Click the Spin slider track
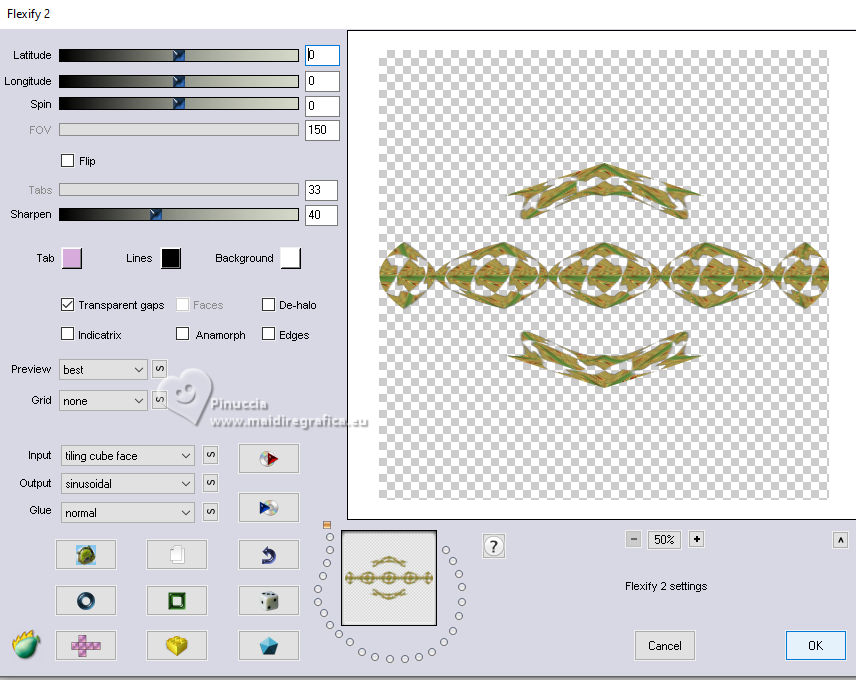 coord(179,104)
